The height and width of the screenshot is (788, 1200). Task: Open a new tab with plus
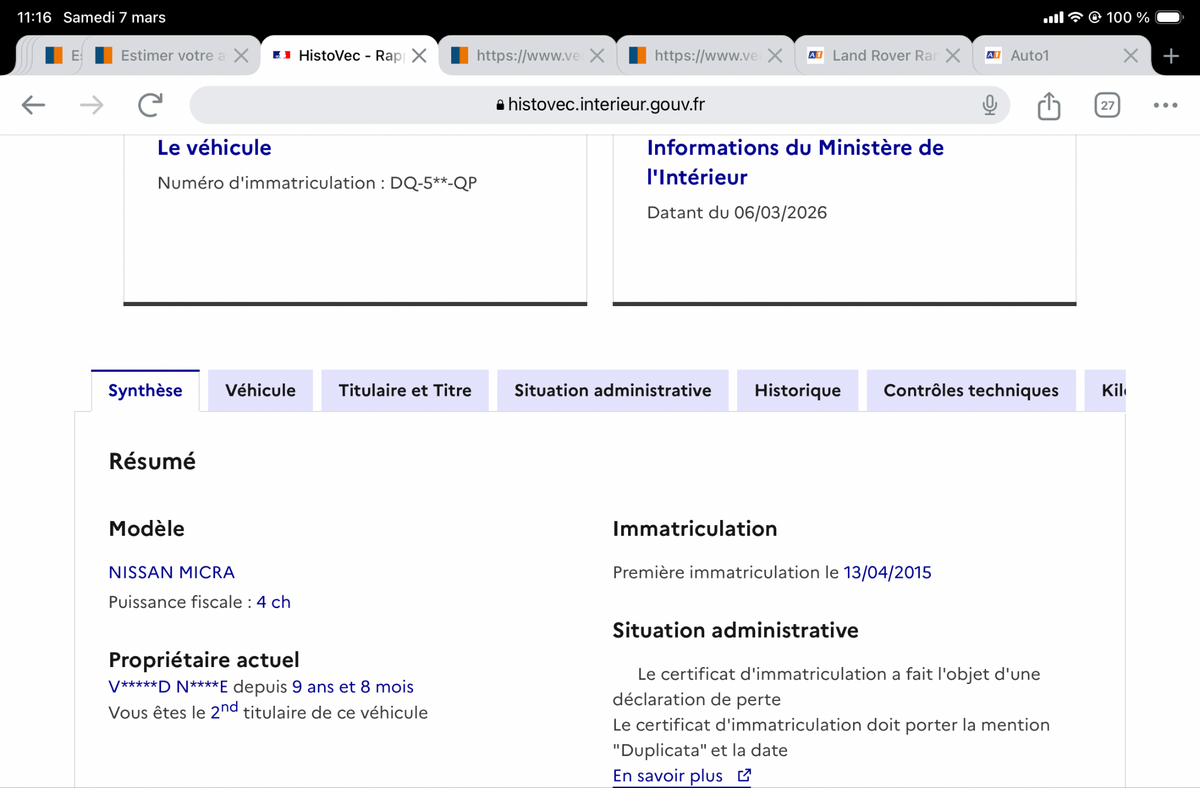(x=1171, y=56)
